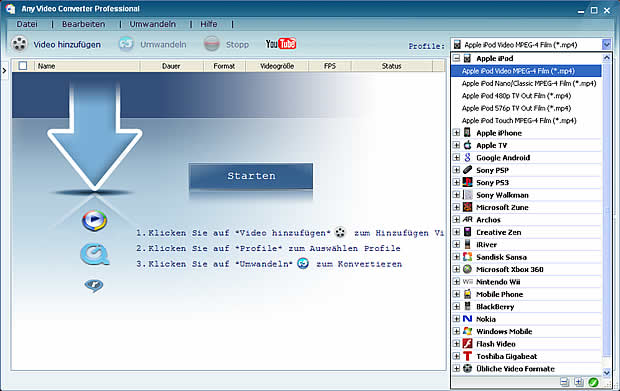Click the Sony PS3 icon

(x=467, y=182)
